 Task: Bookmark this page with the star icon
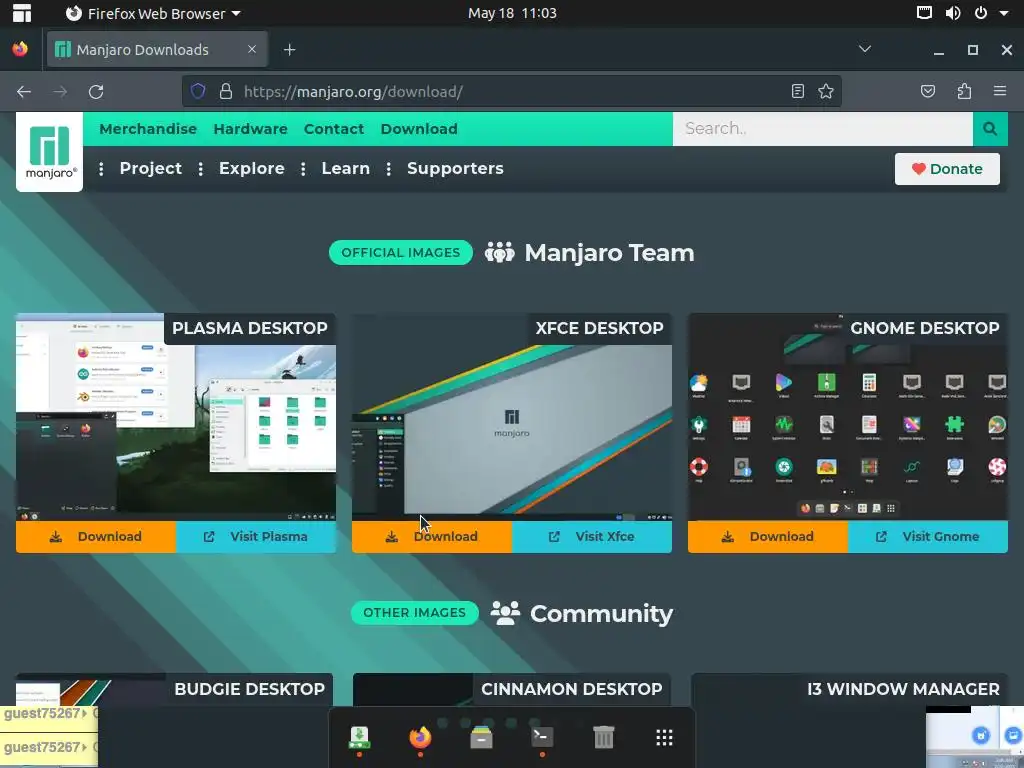[825, 91]
